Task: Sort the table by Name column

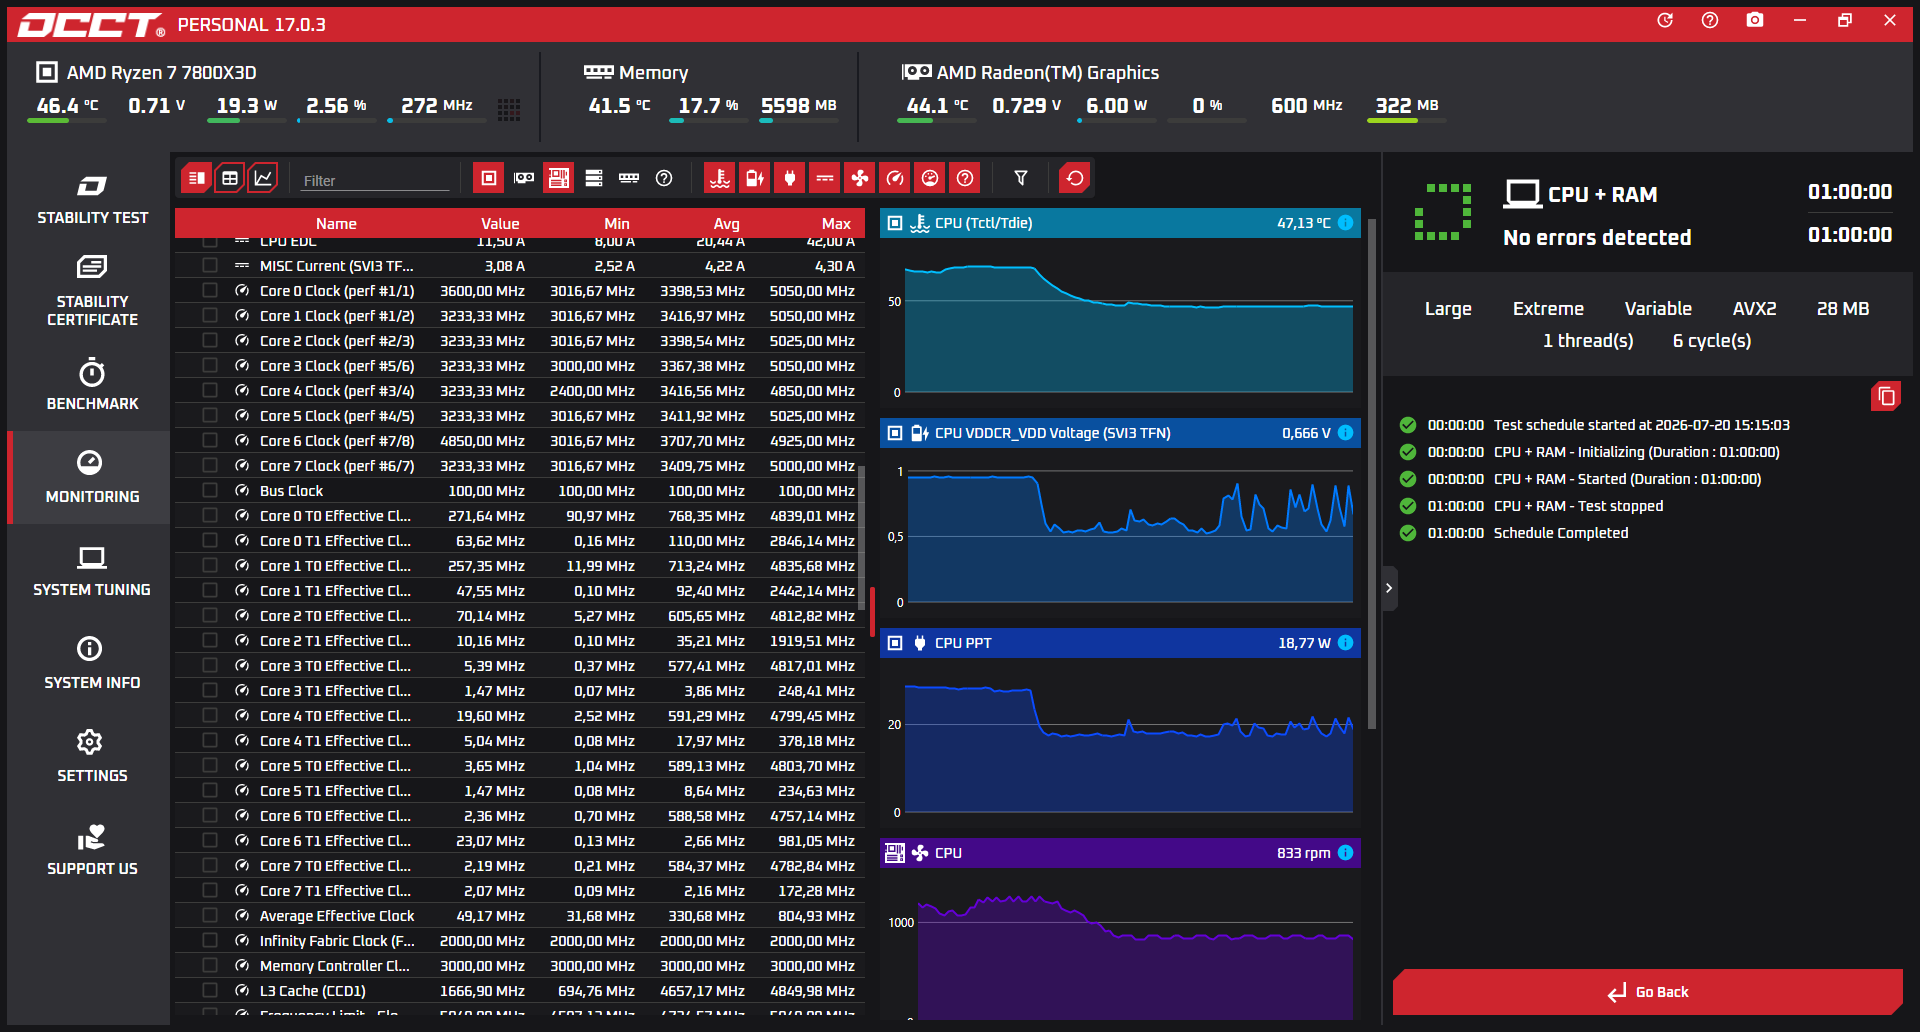Action: (x=336, y=224)
